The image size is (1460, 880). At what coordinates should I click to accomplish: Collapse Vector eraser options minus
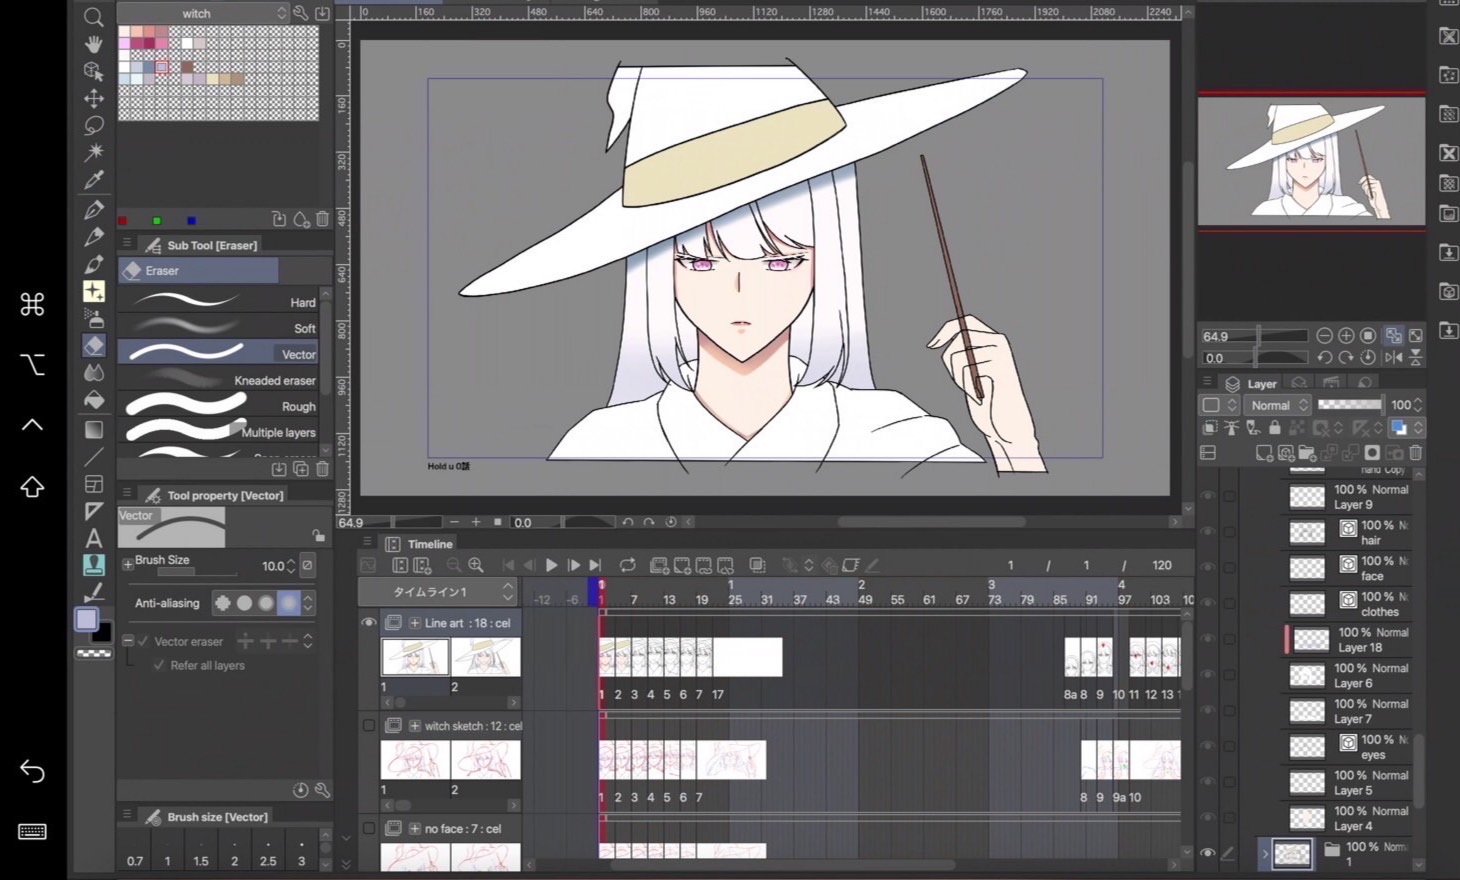click(x=127, y=640)
